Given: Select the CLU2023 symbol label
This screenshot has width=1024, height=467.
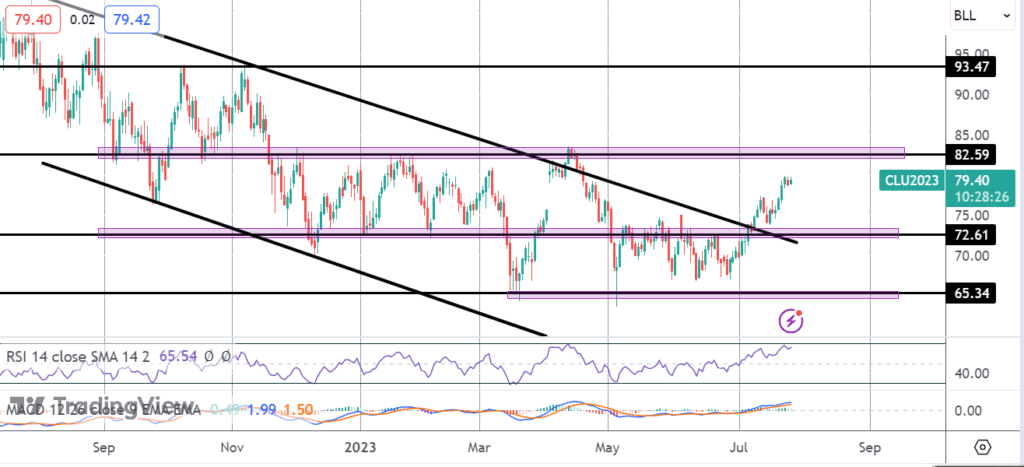Looking at the screenshot, I should tap(911, 181).
